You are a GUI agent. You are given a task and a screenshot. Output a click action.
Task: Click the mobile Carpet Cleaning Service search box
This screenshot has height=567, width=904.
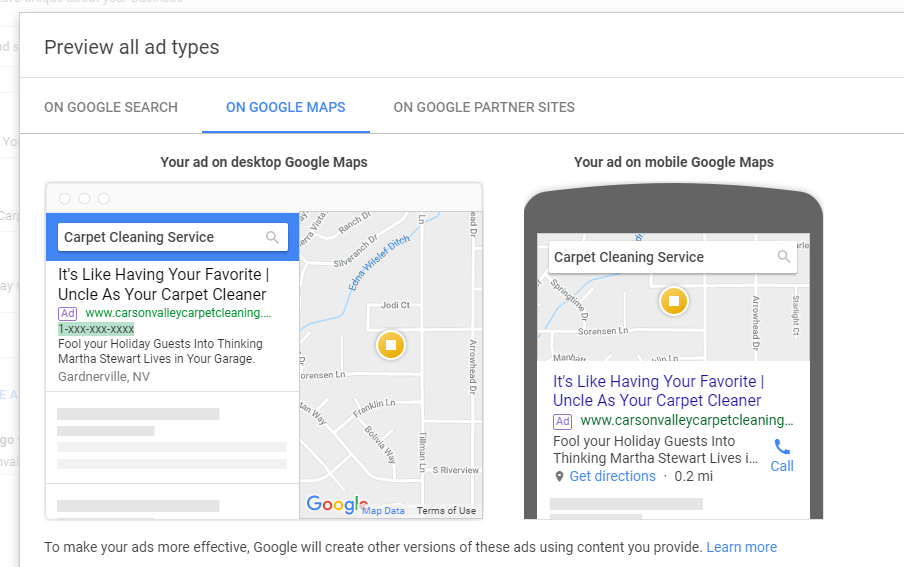(x=660, y=257)
